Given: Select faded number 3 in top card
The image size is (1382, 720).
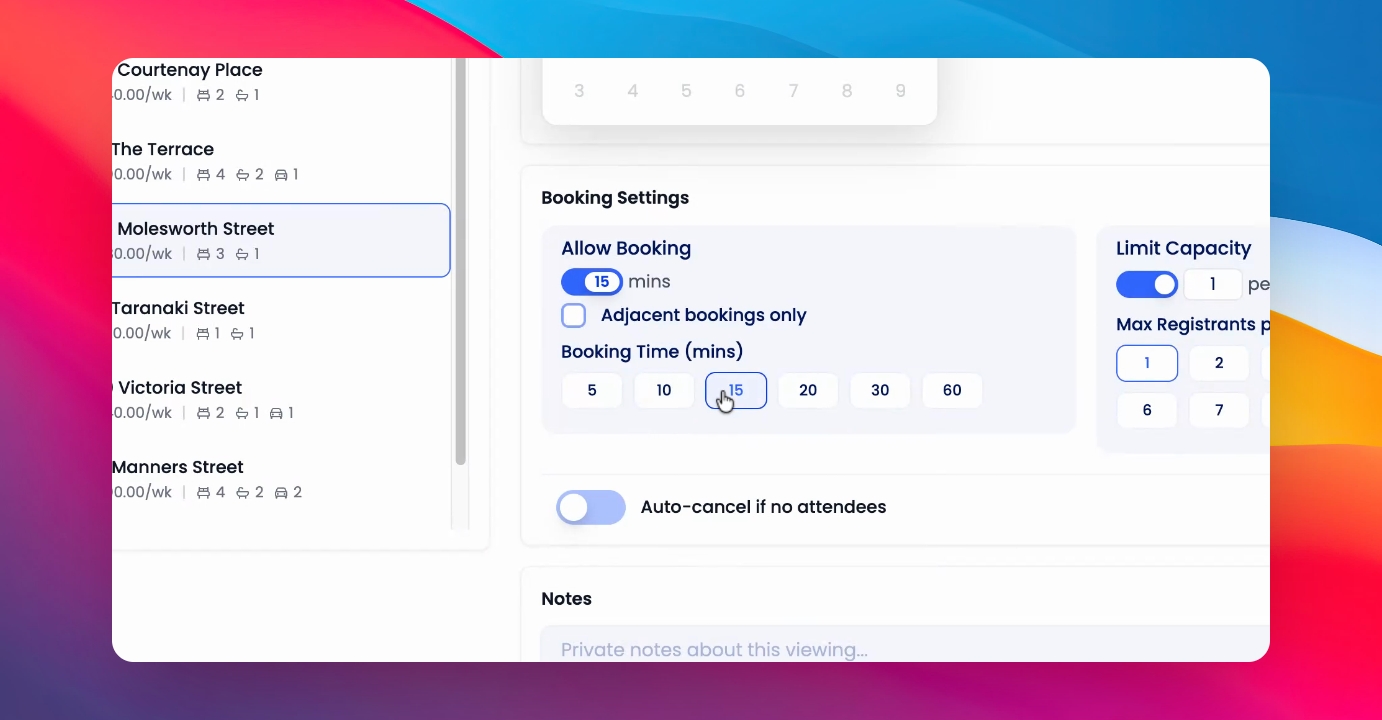Looking at the screenshot, I should (579, 91).
